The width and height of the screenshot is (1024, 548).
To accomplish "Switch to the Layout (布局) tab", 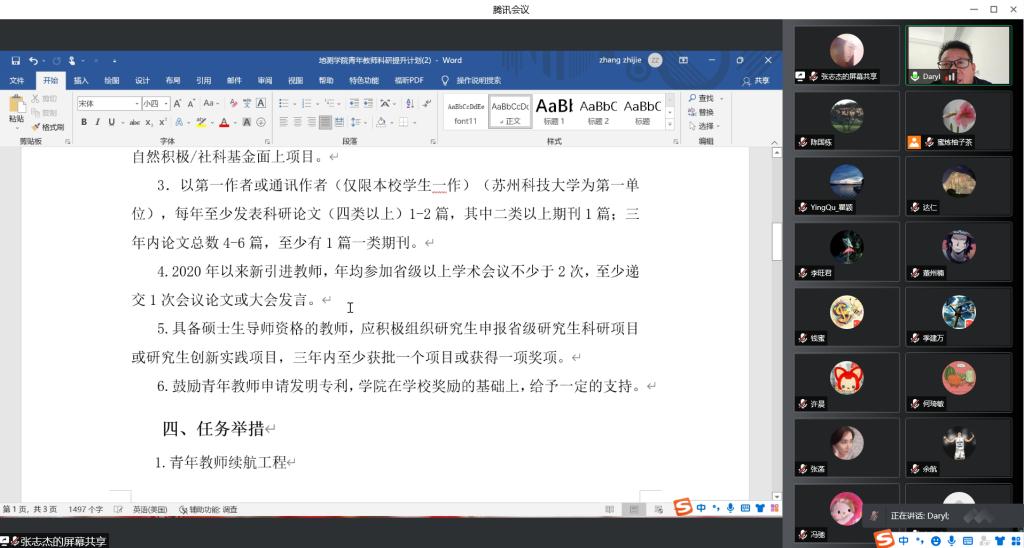I will (173, 80).
